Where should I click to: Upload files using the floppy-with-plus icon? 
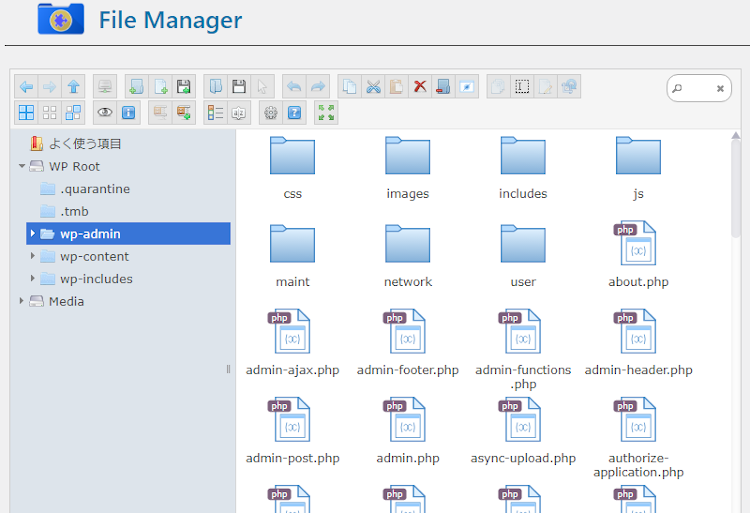coord(184,87)
